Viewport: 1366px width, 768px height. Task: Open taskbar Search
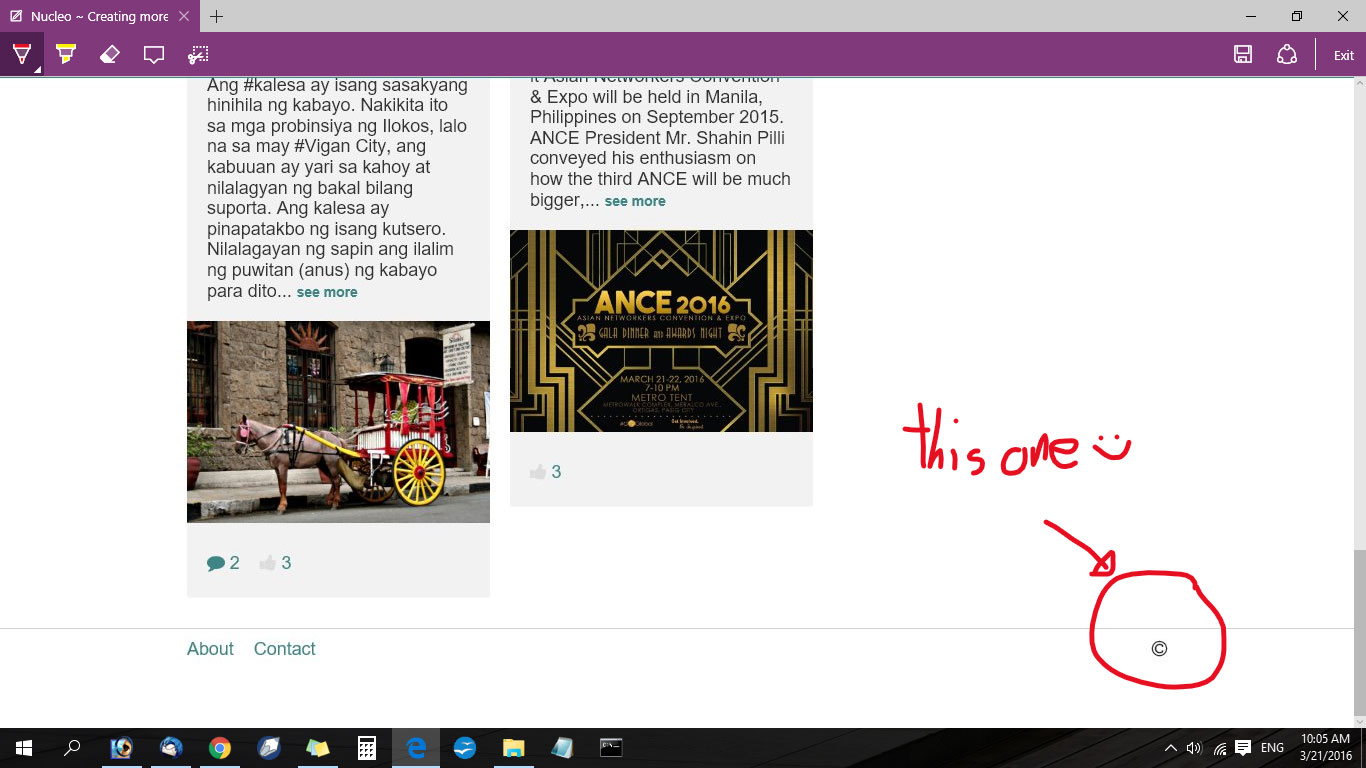pos(72,748)
